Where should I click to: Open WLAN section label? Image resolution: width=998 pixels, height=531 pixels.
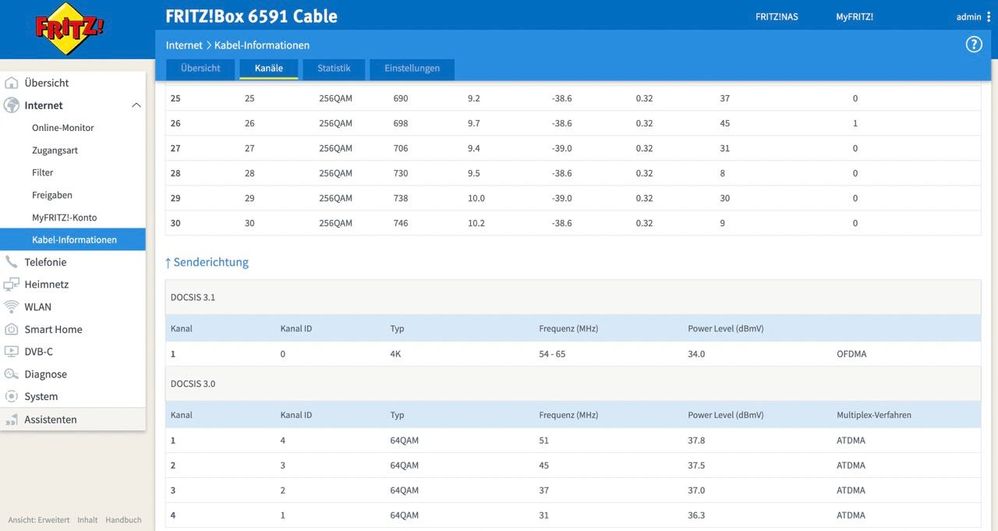(38, 307)
